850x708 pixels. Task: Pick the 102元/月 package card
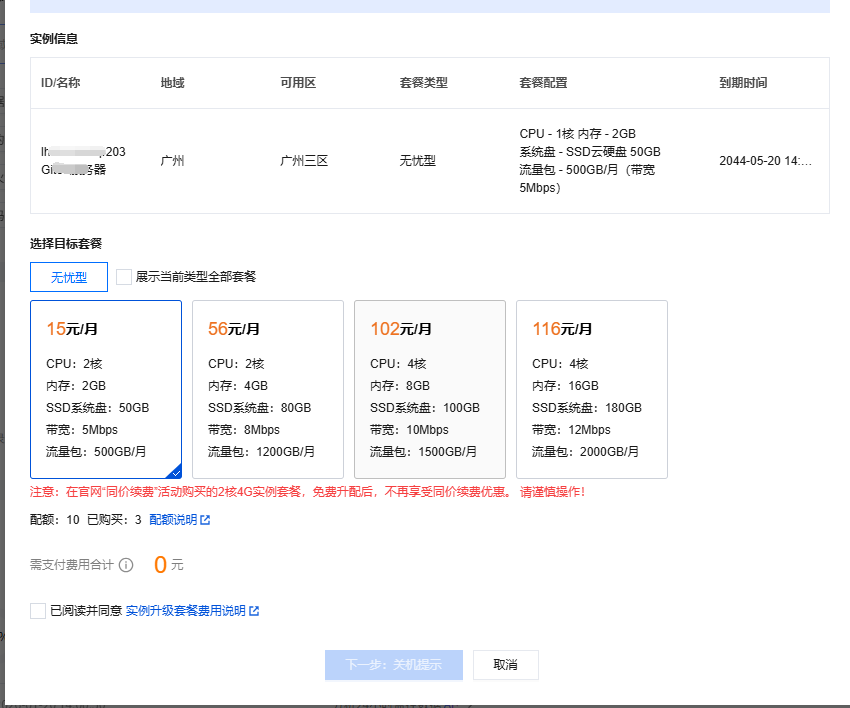(430, 389)
